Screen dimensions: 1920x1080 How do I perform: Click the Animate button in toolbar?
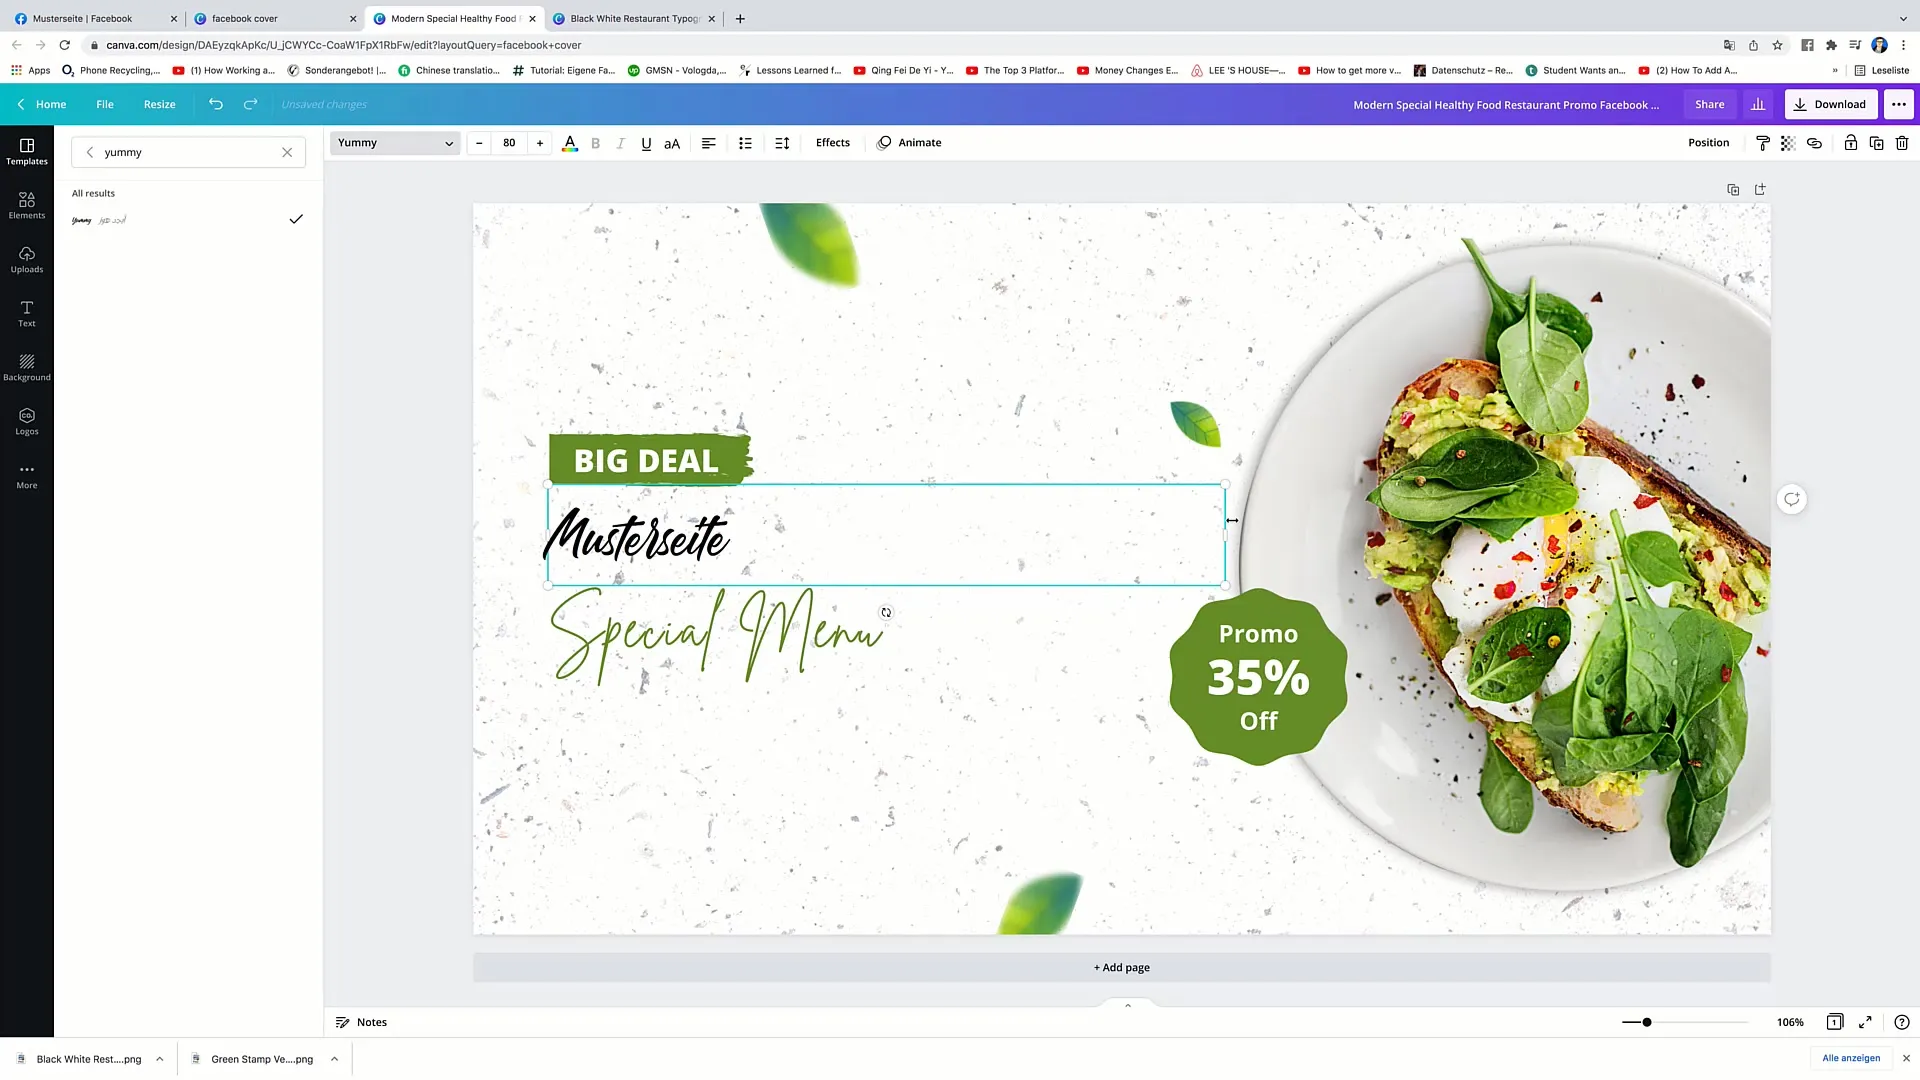(x=919, y=142)
